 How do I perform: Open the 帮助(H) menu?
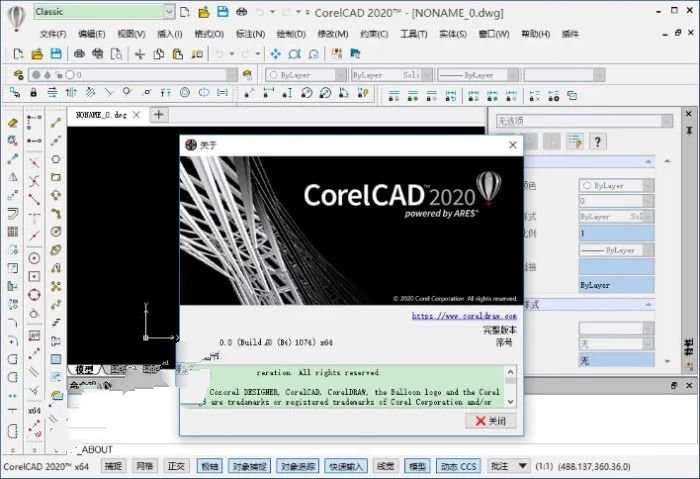point(536,34)
